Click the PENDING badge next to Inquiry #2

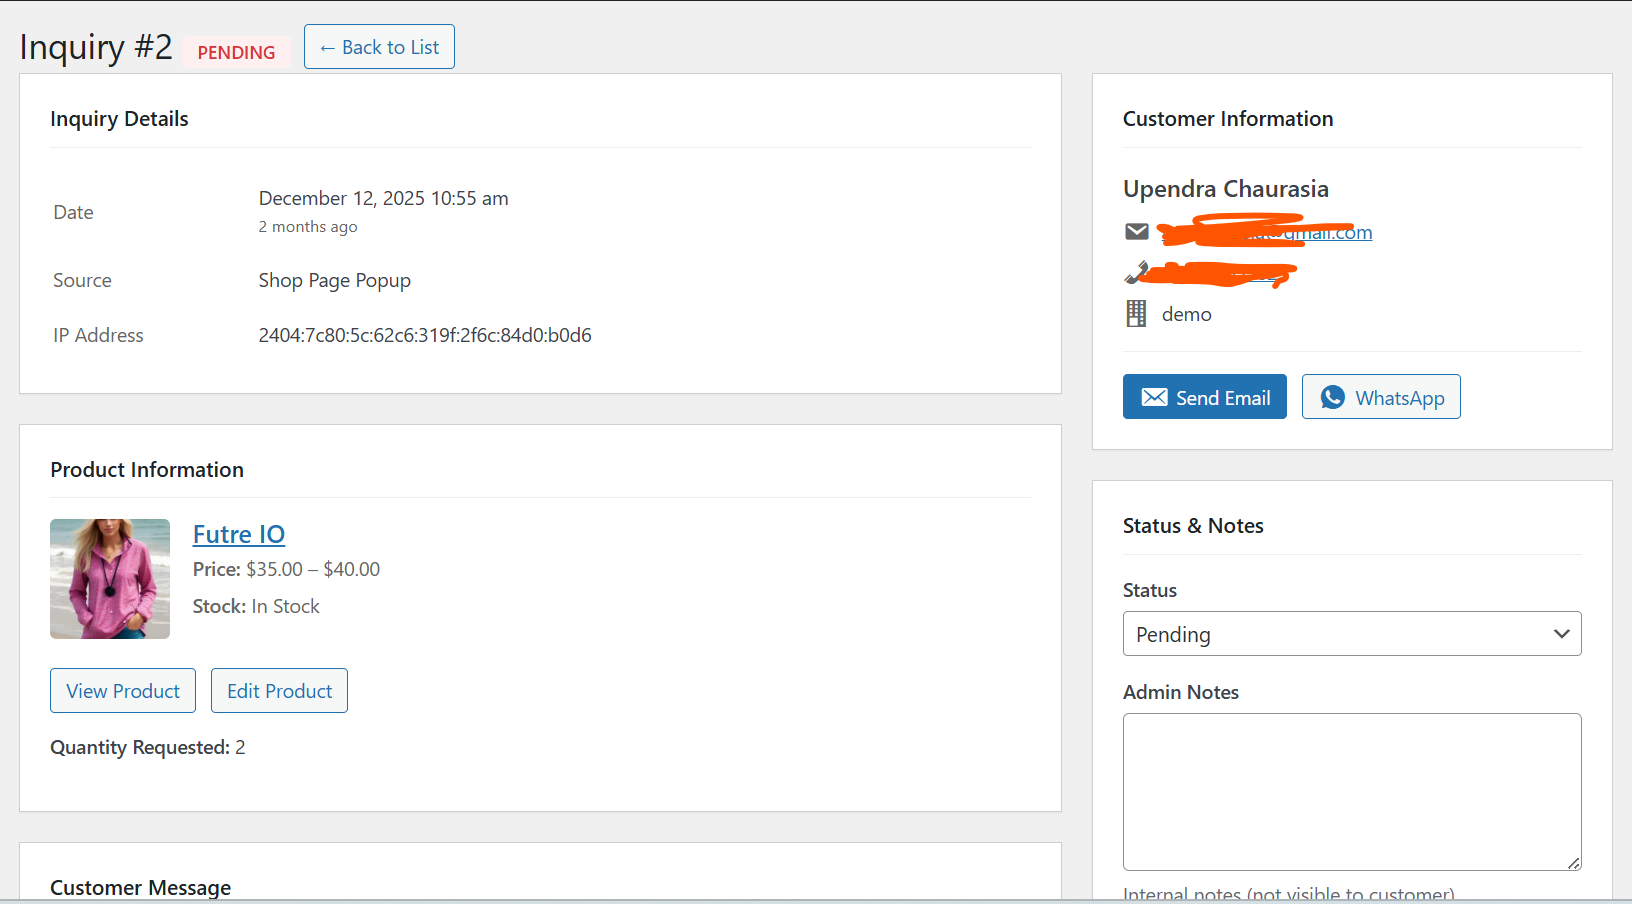click(x=236, y=52)
